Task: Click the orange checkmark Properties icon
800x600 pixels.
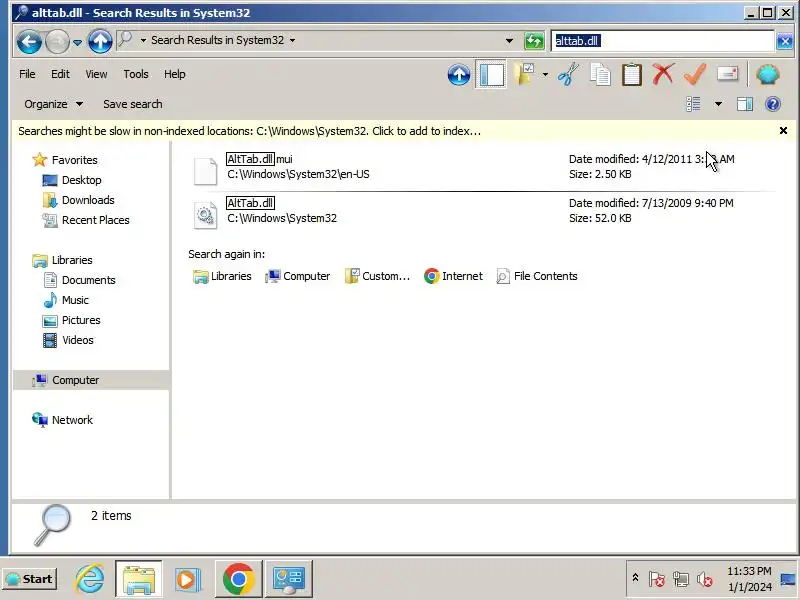Action: [695, 74]
